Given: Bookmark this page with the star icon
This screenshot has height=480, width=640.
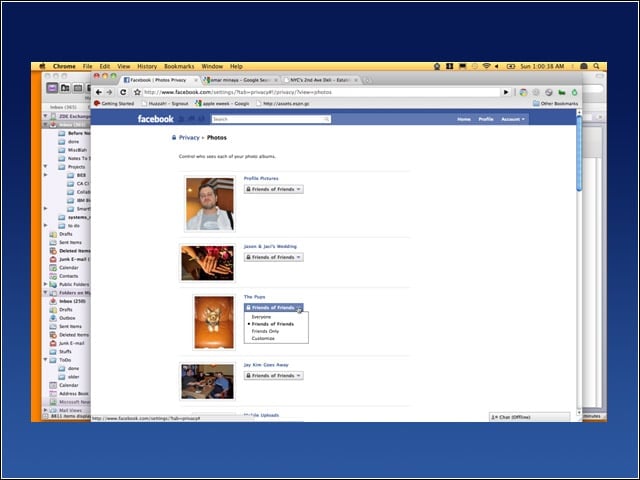Looking at the screenshot, I should (x=137, y=92).
